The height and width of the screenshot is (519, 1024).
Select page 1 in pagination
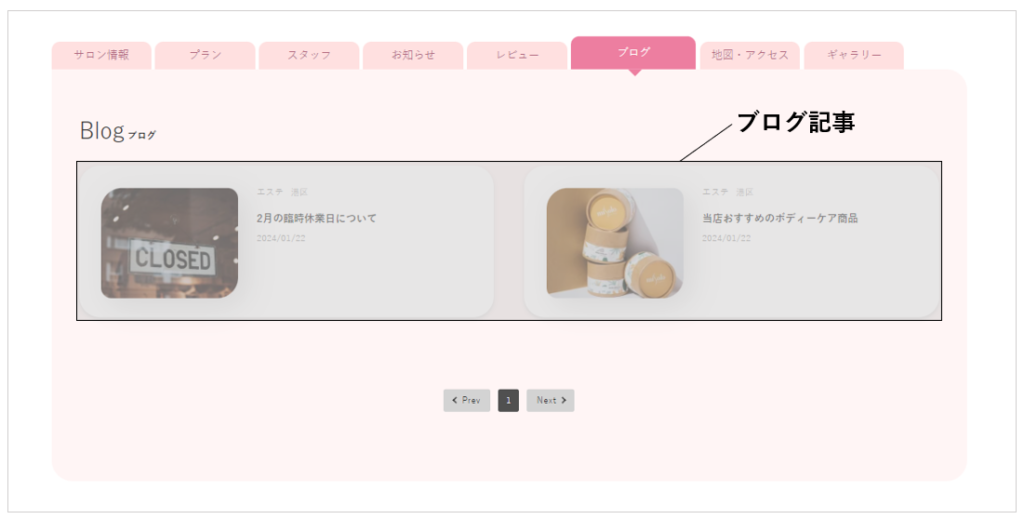(x=508, y=400)
